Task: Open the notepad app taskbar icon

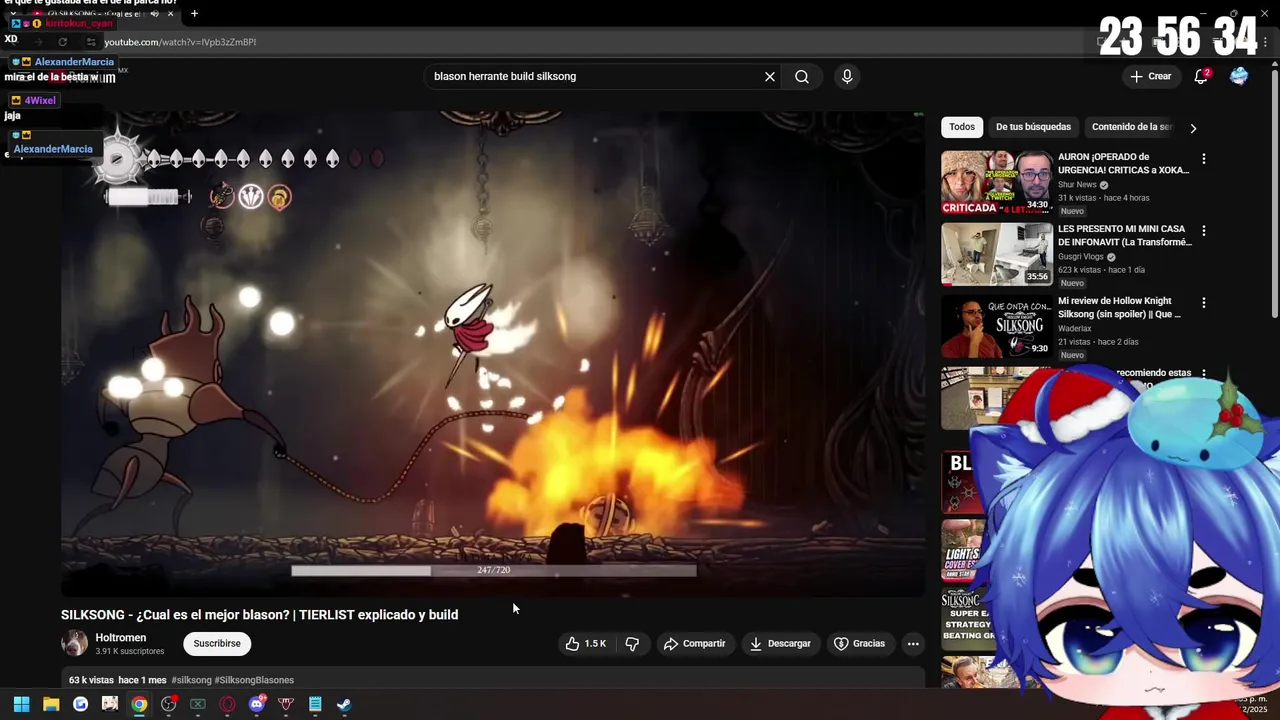Action: coord(315,704)
